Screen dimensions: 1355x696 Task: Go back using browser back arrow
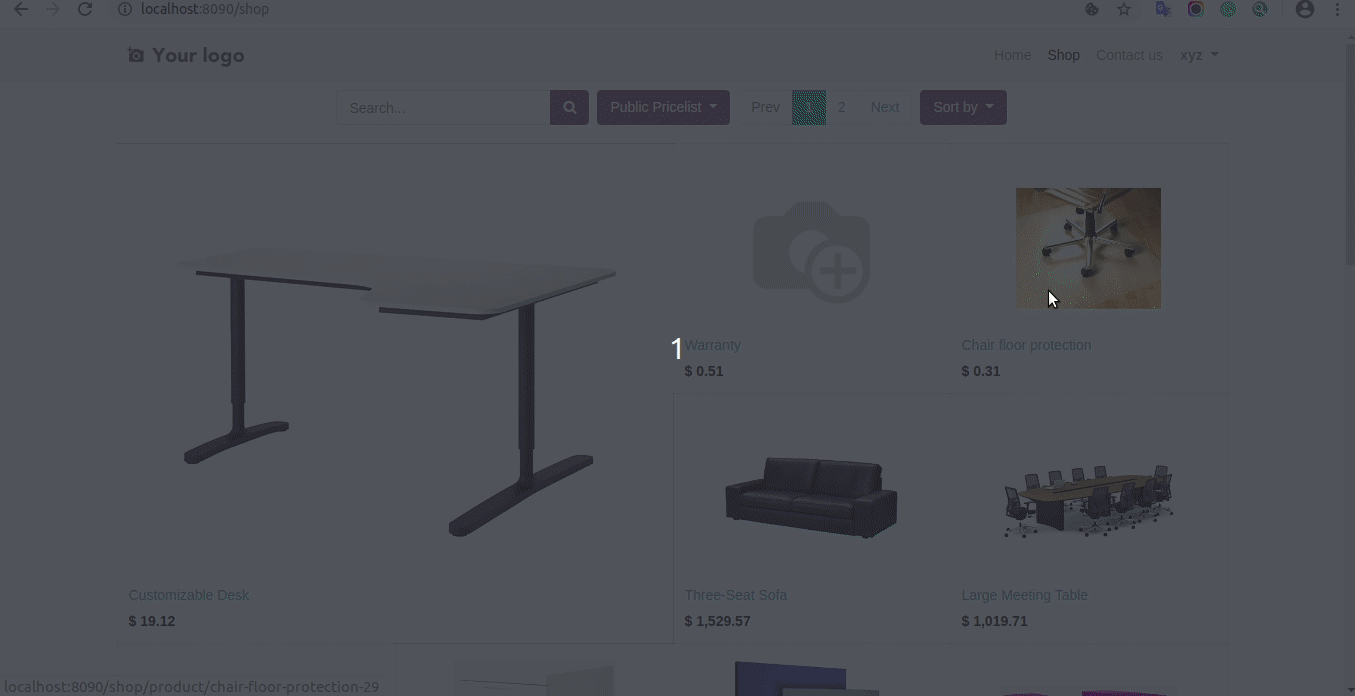[x=21, y=9]
